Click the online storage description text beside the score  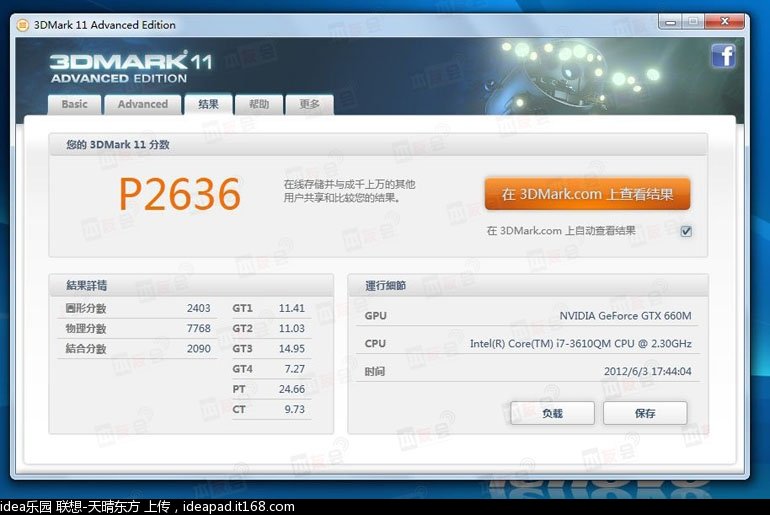tap(349, 191)
